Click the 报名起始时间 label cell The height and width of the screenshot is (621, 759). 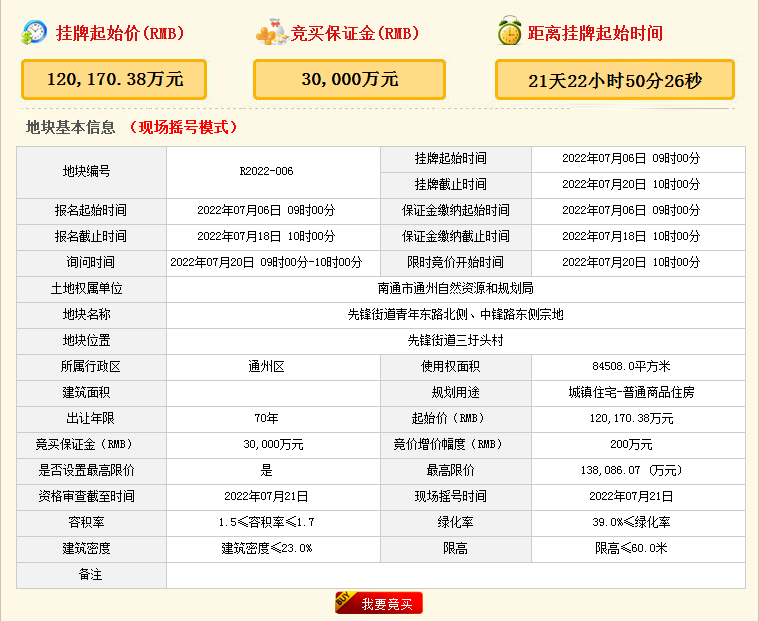[91, 211]
